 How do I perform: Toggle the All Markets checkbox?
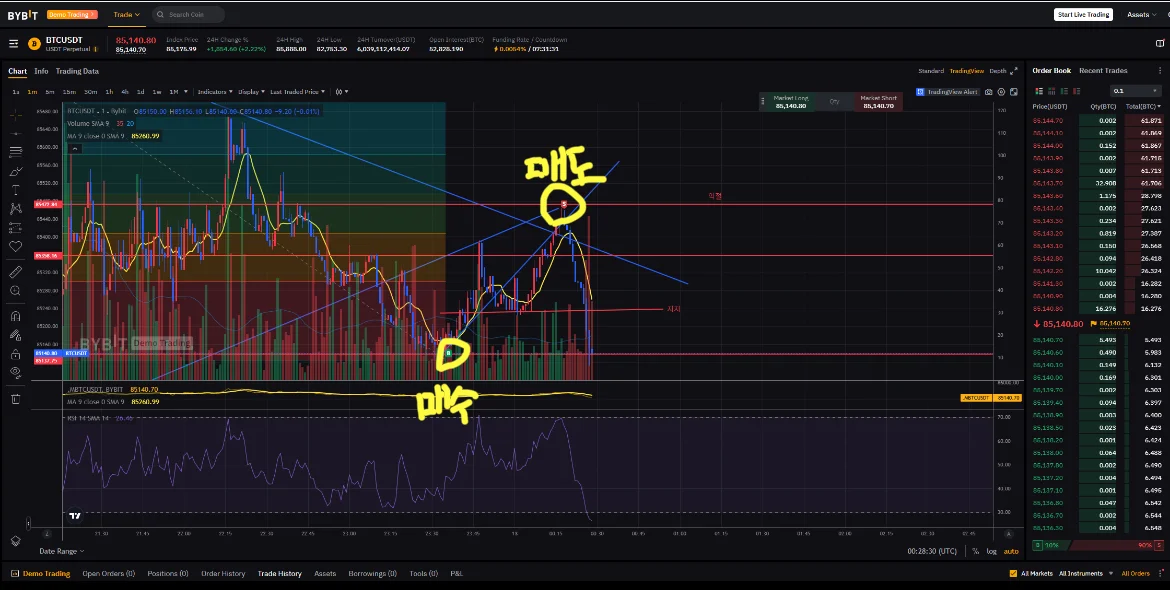1013,574
